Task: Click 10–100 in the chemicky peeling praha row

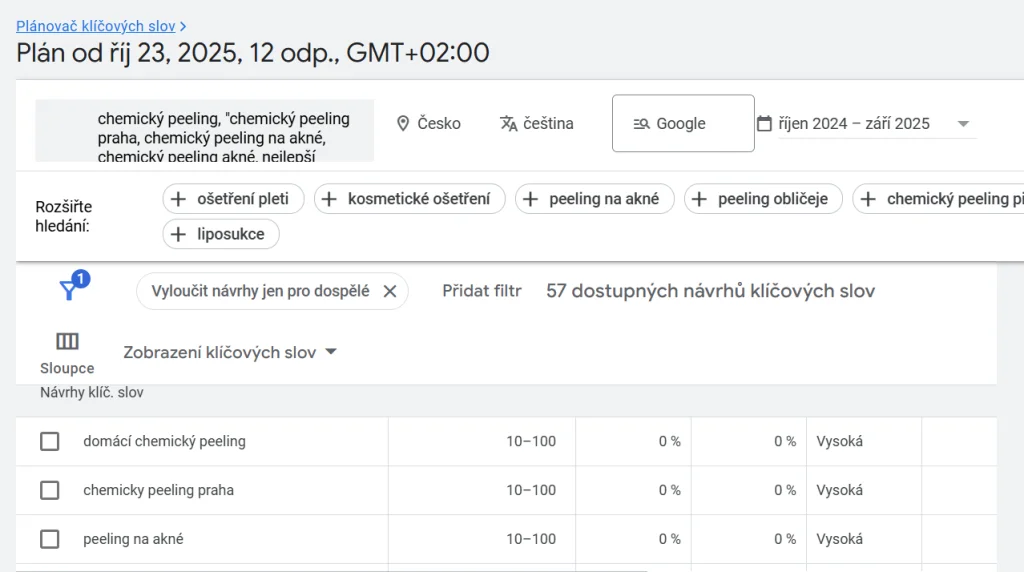Action: pos(531,490)
